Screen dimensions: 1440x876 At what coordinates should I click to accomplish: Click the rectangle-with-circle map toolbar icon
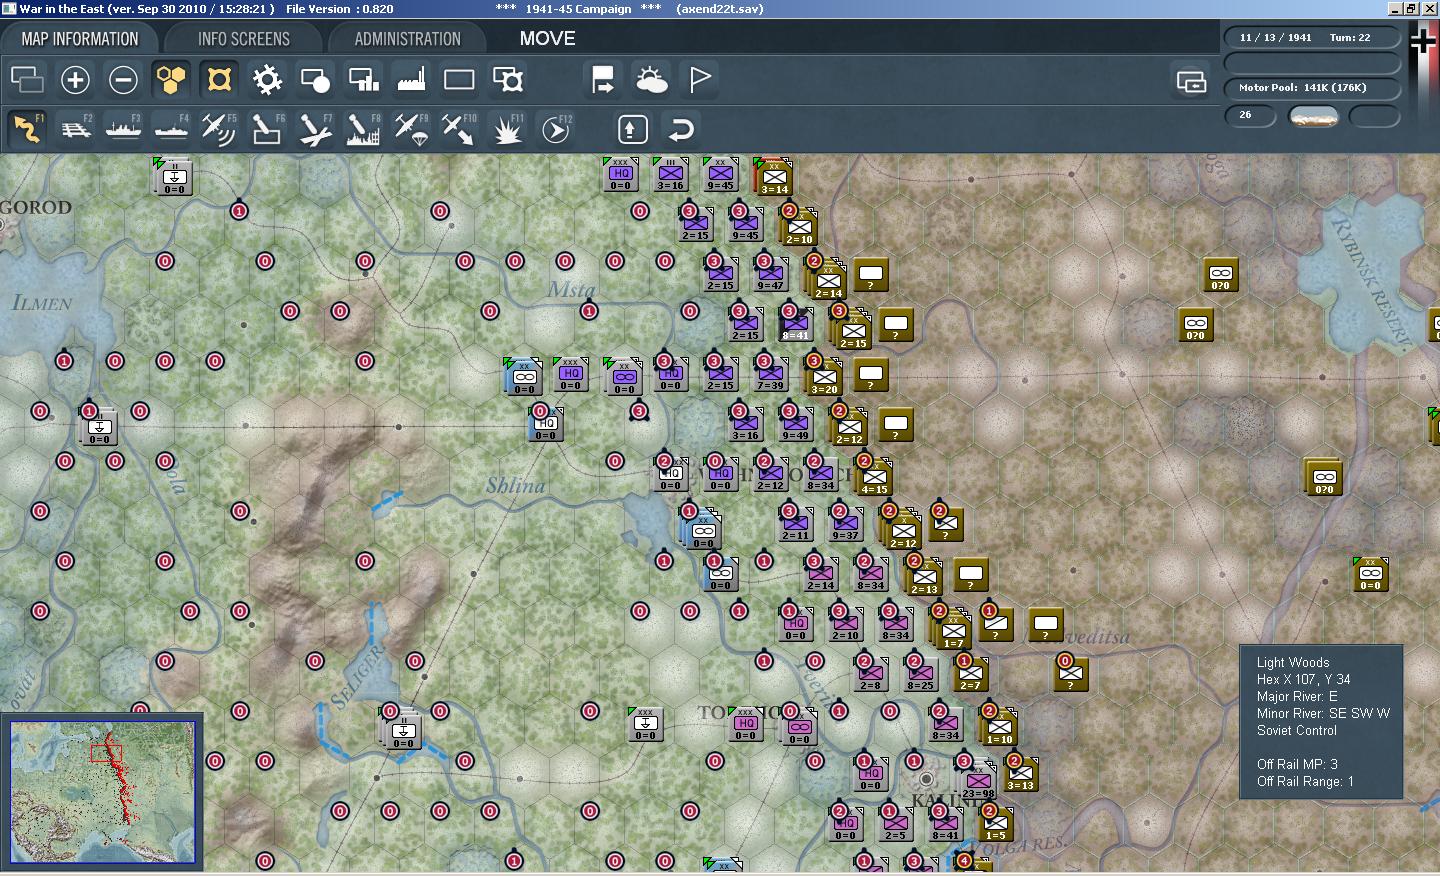[315, 80]
